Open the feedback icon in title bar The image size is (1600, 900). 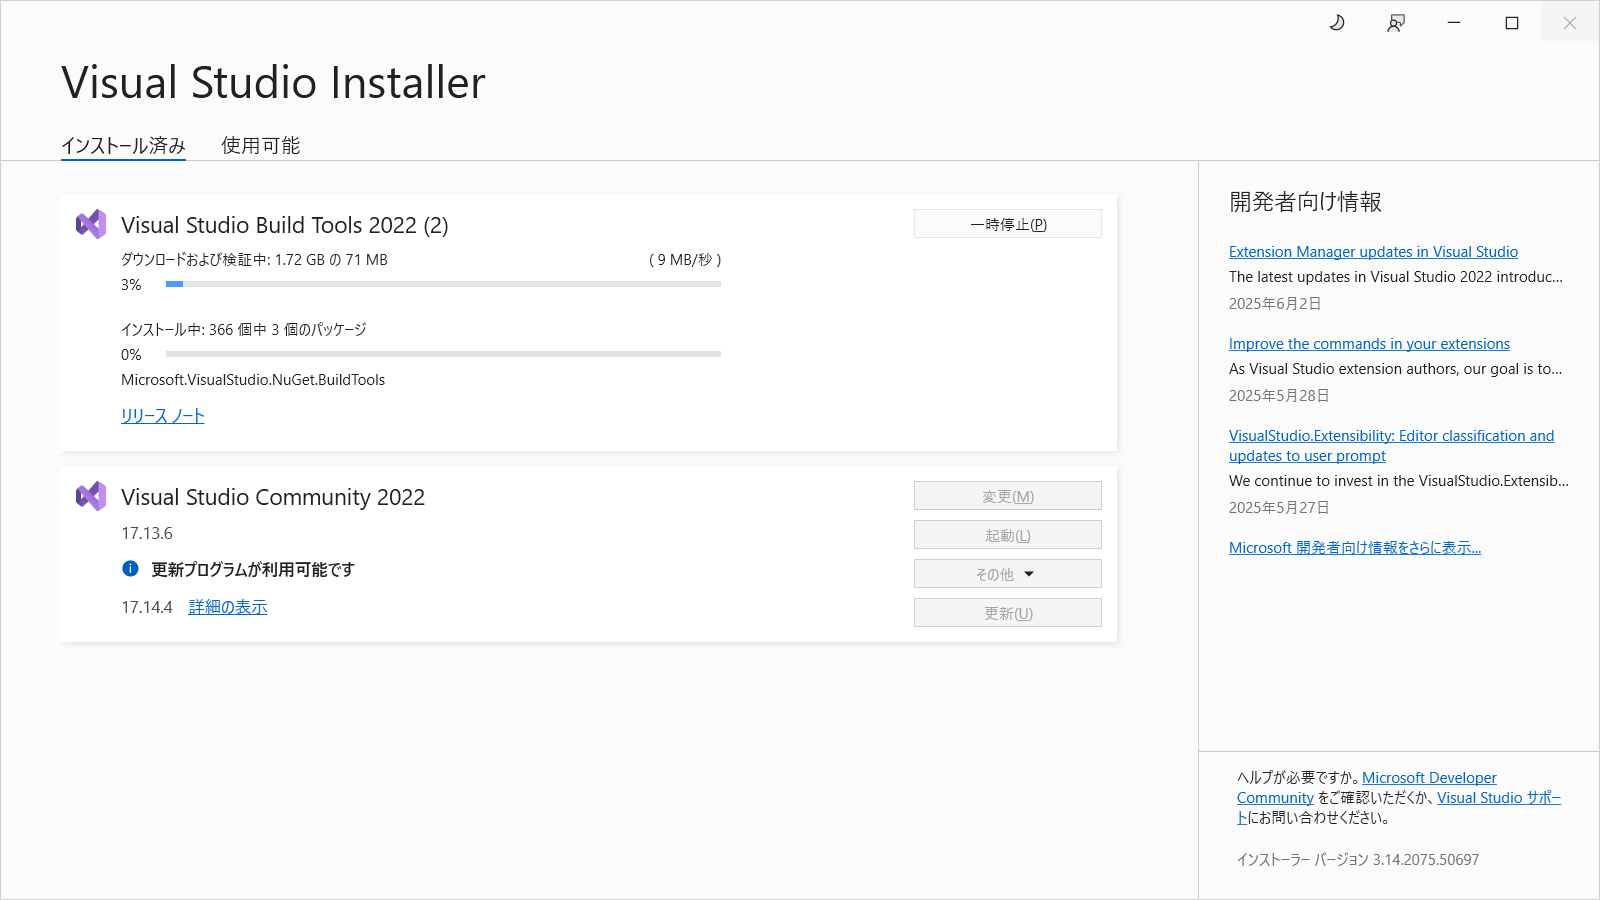coord(1396,23)
